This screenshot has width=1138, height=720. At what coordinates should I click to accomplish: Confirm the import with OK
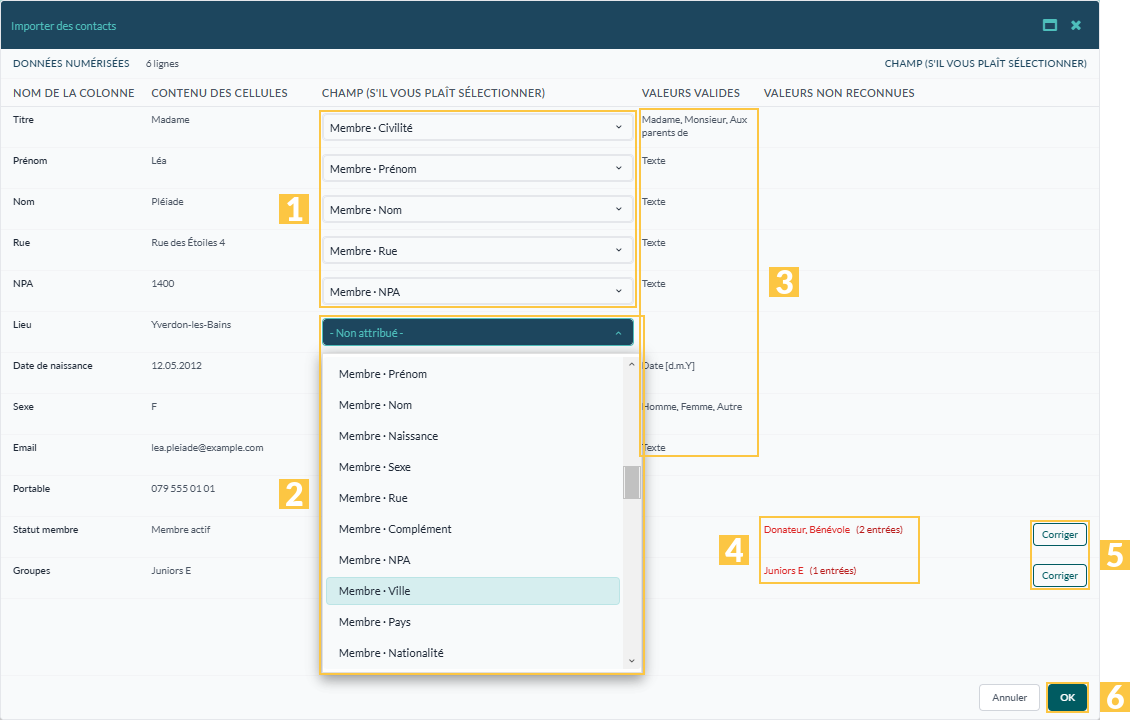1067,698
